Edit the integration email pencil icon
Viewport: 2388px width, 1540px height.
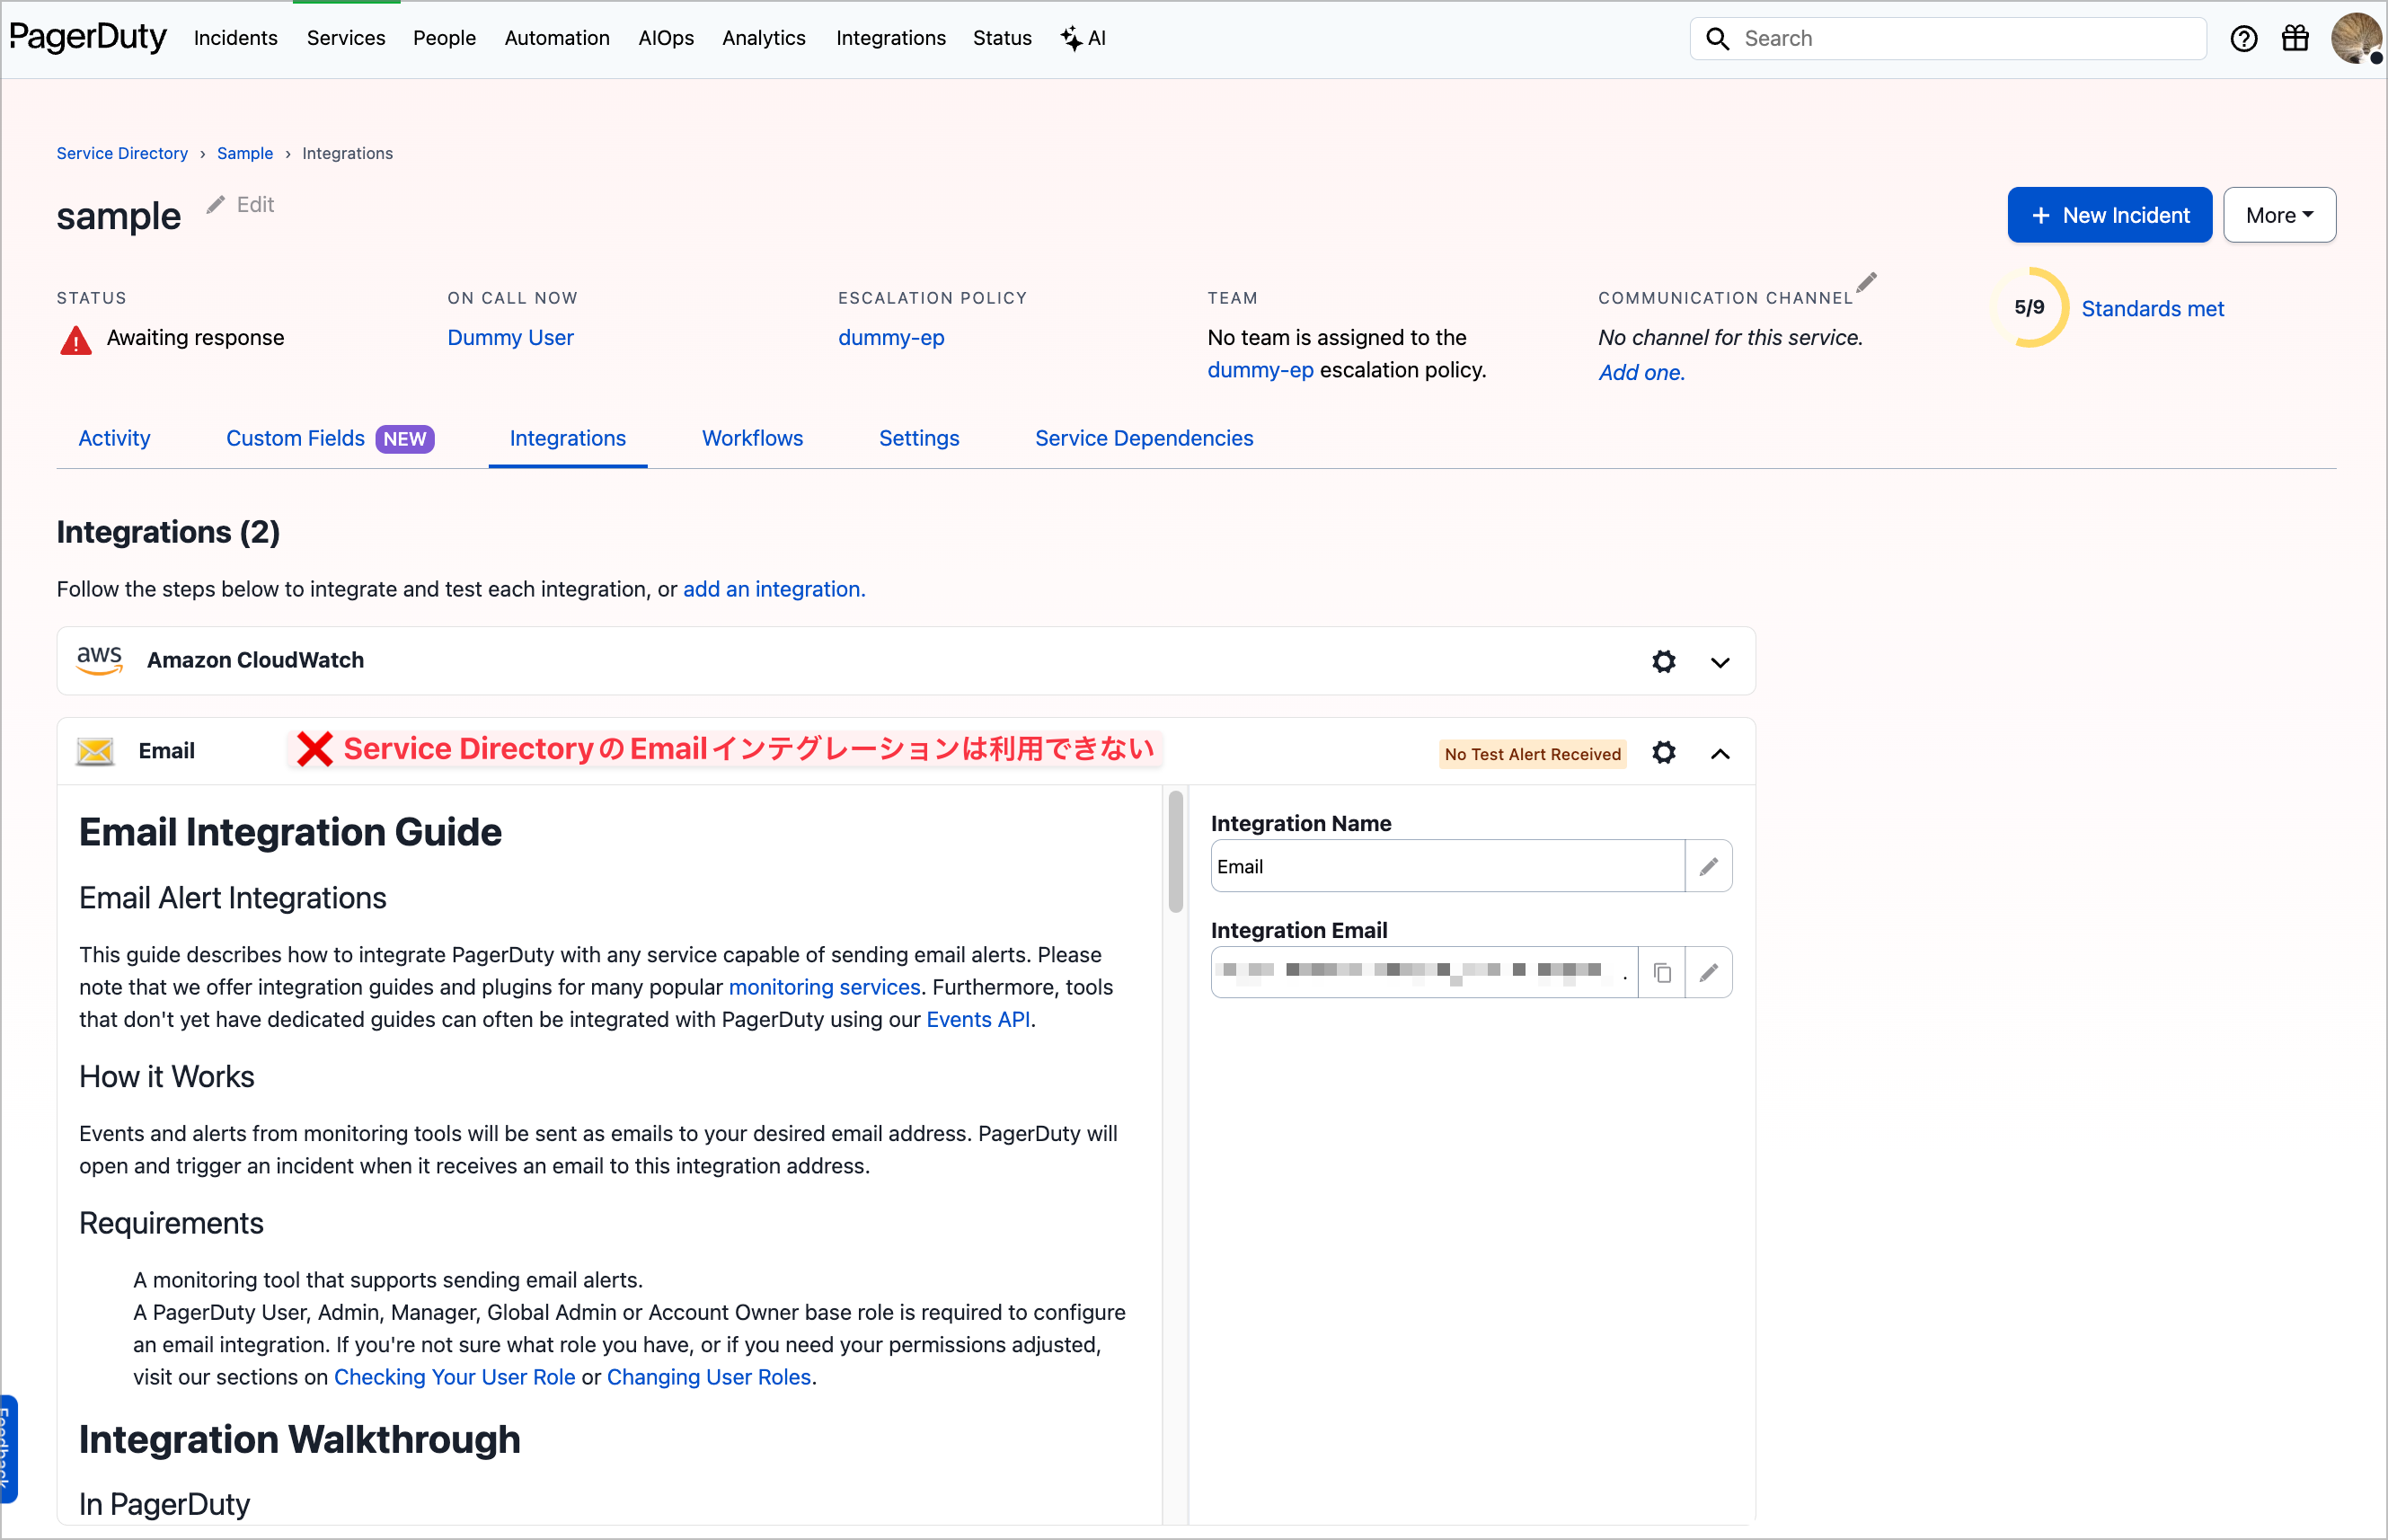click(x=1708, y=972)
